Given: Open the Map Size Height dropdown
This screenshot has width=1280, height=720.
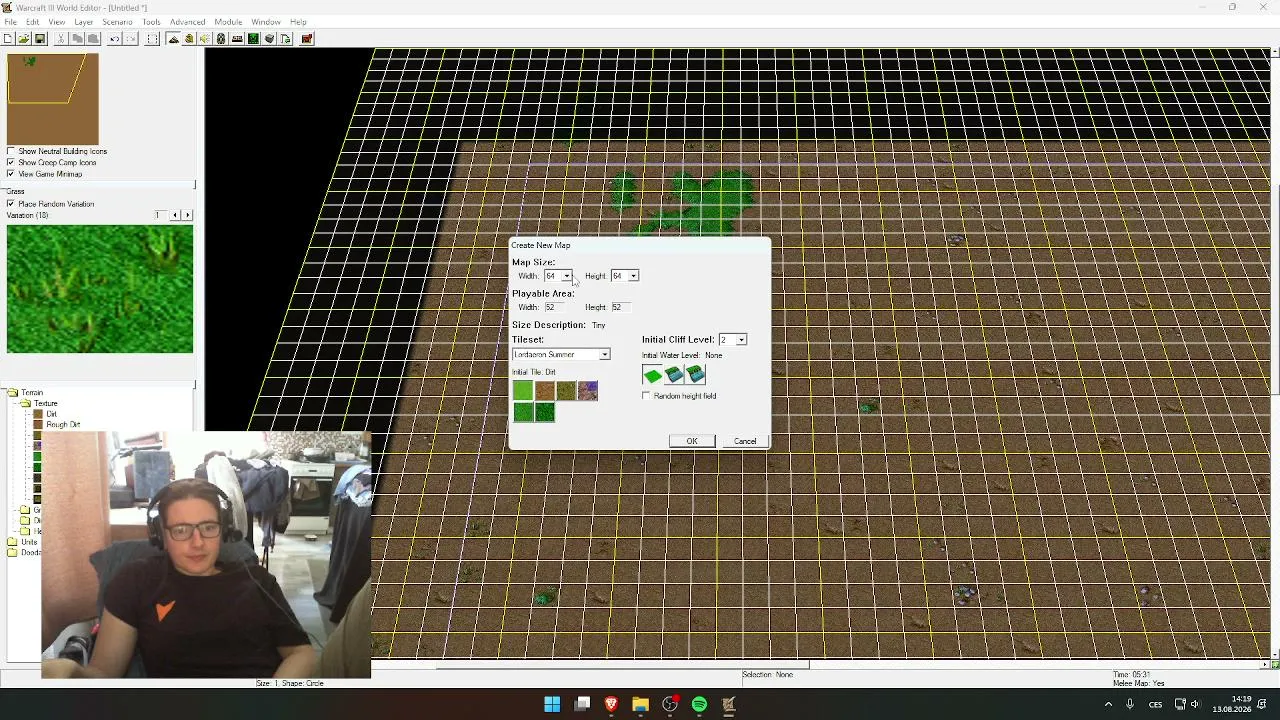Looking at the screenshot, I should click(633, 276).
